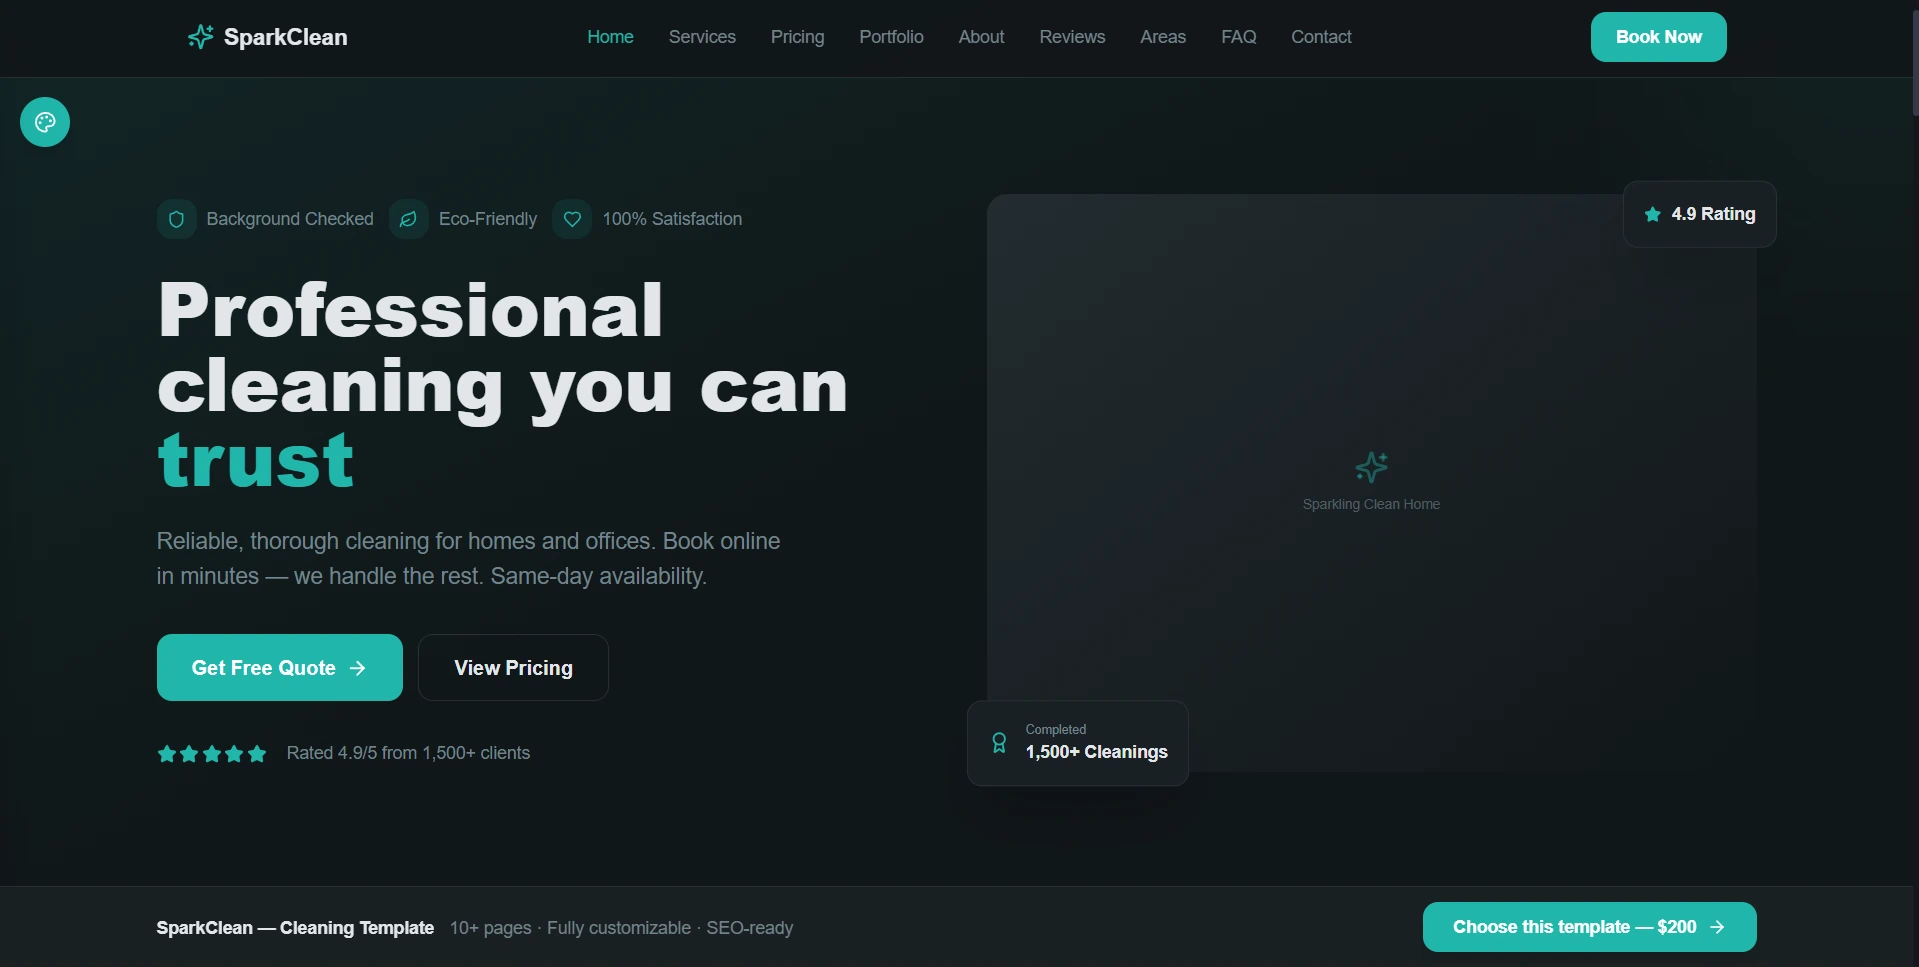Click the five-star rating icons row

tap(212, 753)
